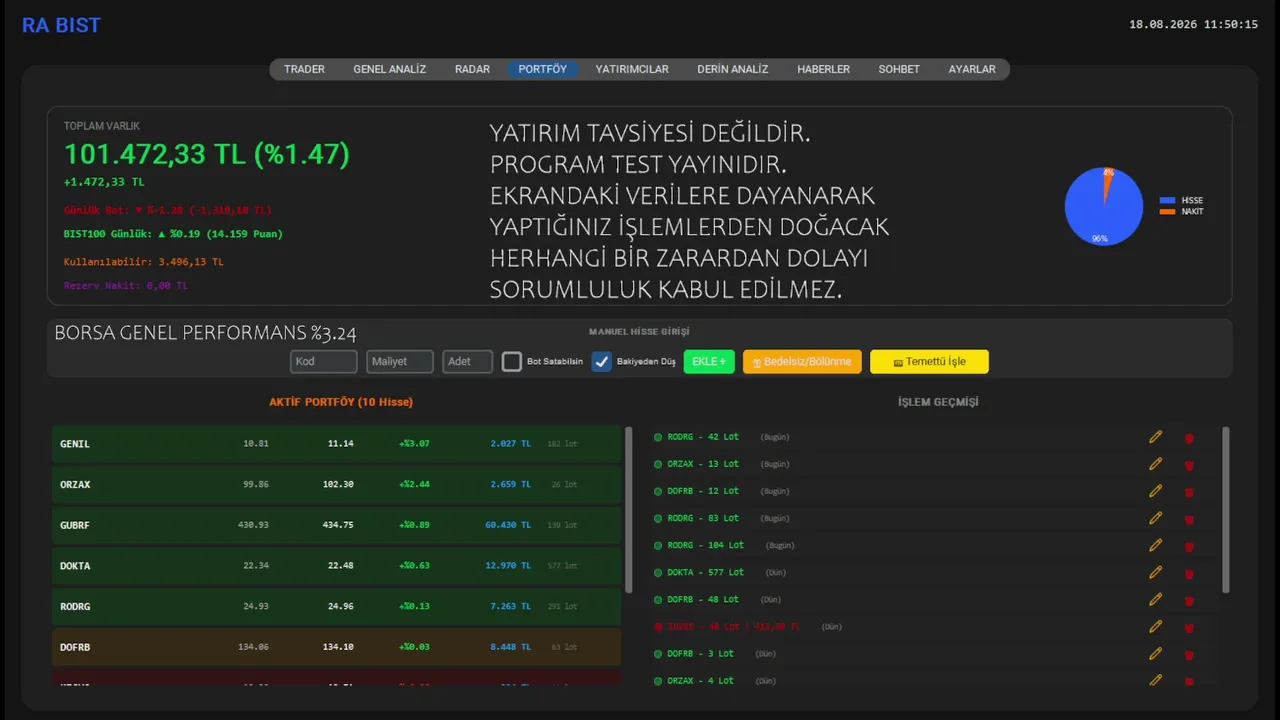Image resolution: width=1280 pixels, height=720 pixels.
Task: Click the total value 101.472,33 TL
Action: [x=207, y=154]
